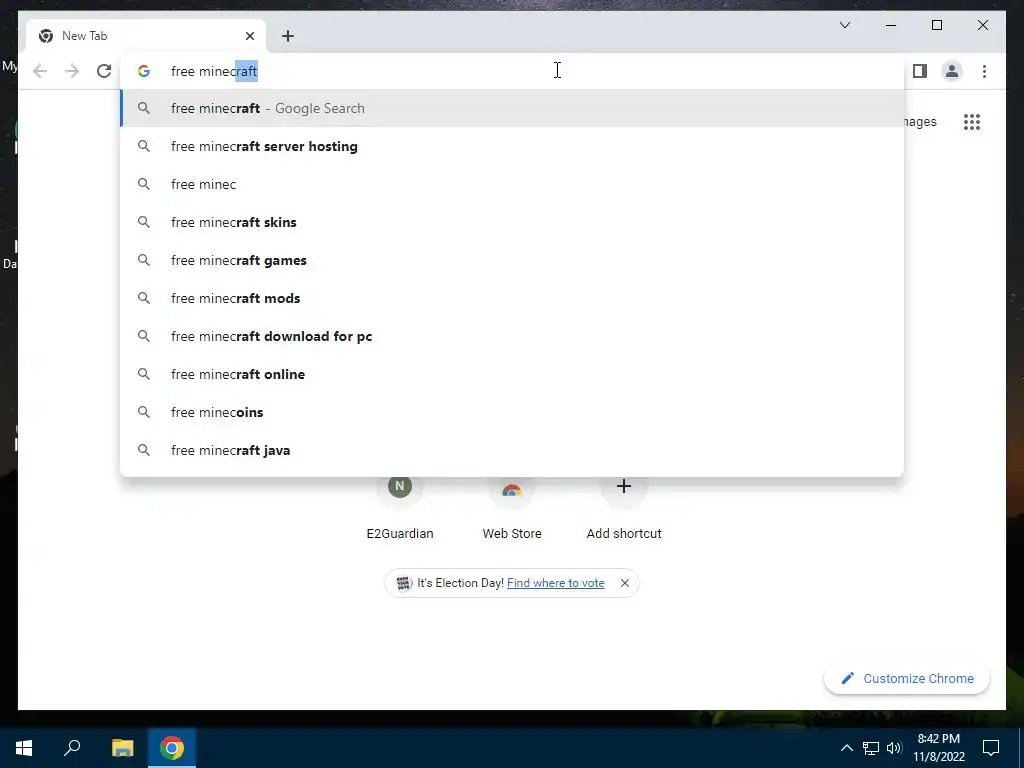Open the E2Guardian shortcut
The height and width of the screenshot is (768, 1024).
(400, 508)
